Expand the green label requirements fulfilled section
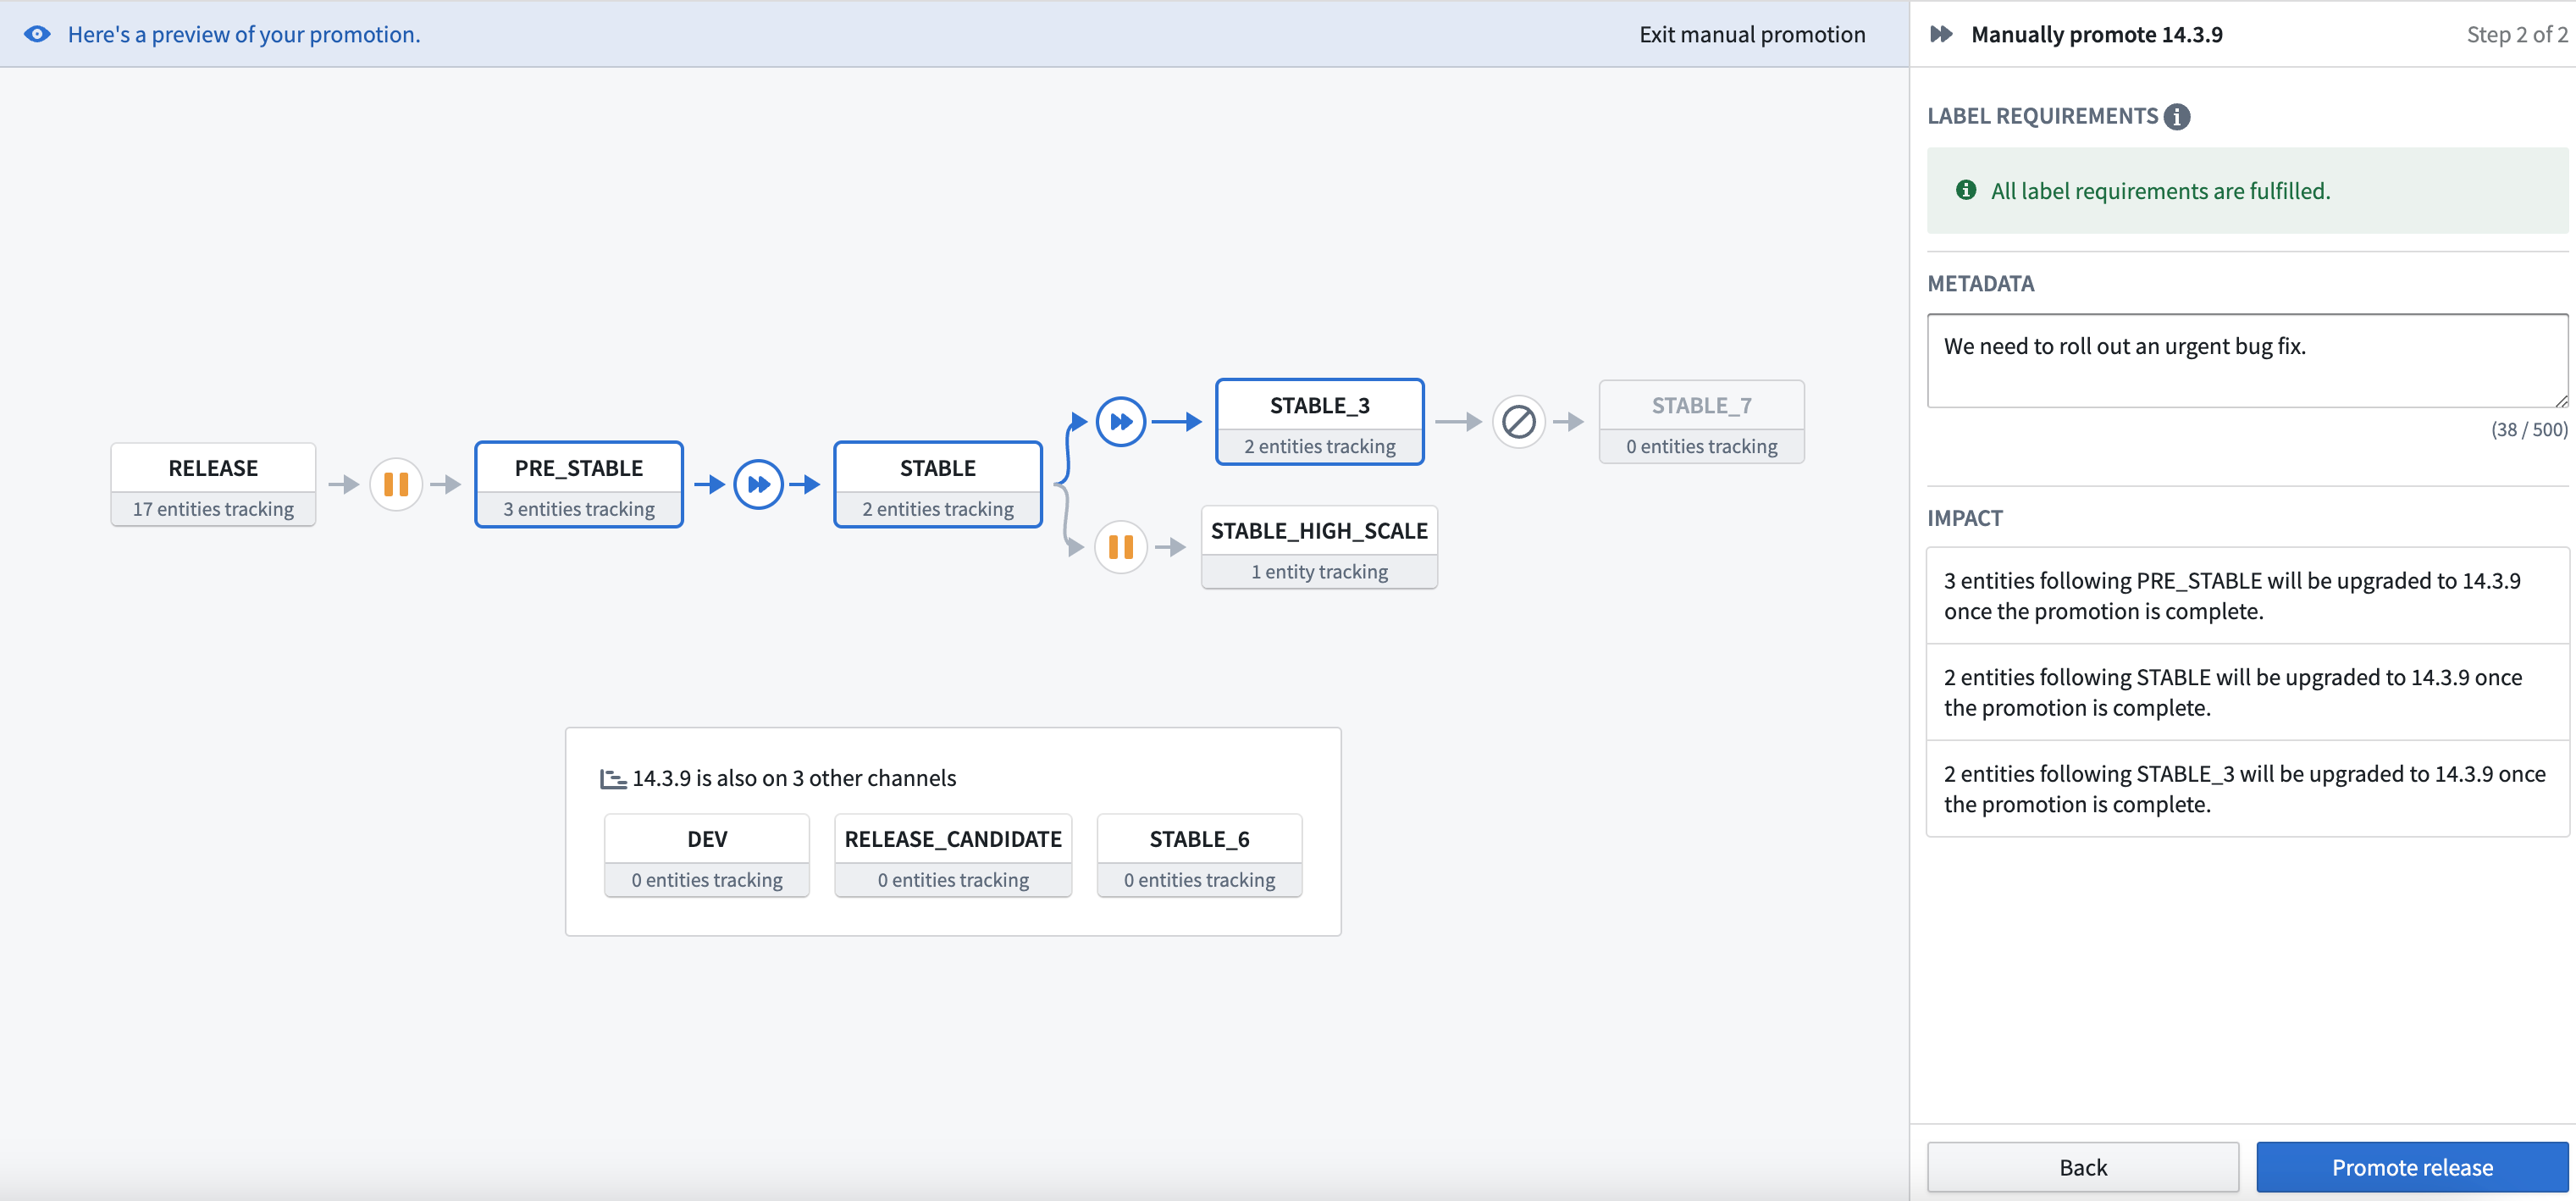 click(2241, 189)
